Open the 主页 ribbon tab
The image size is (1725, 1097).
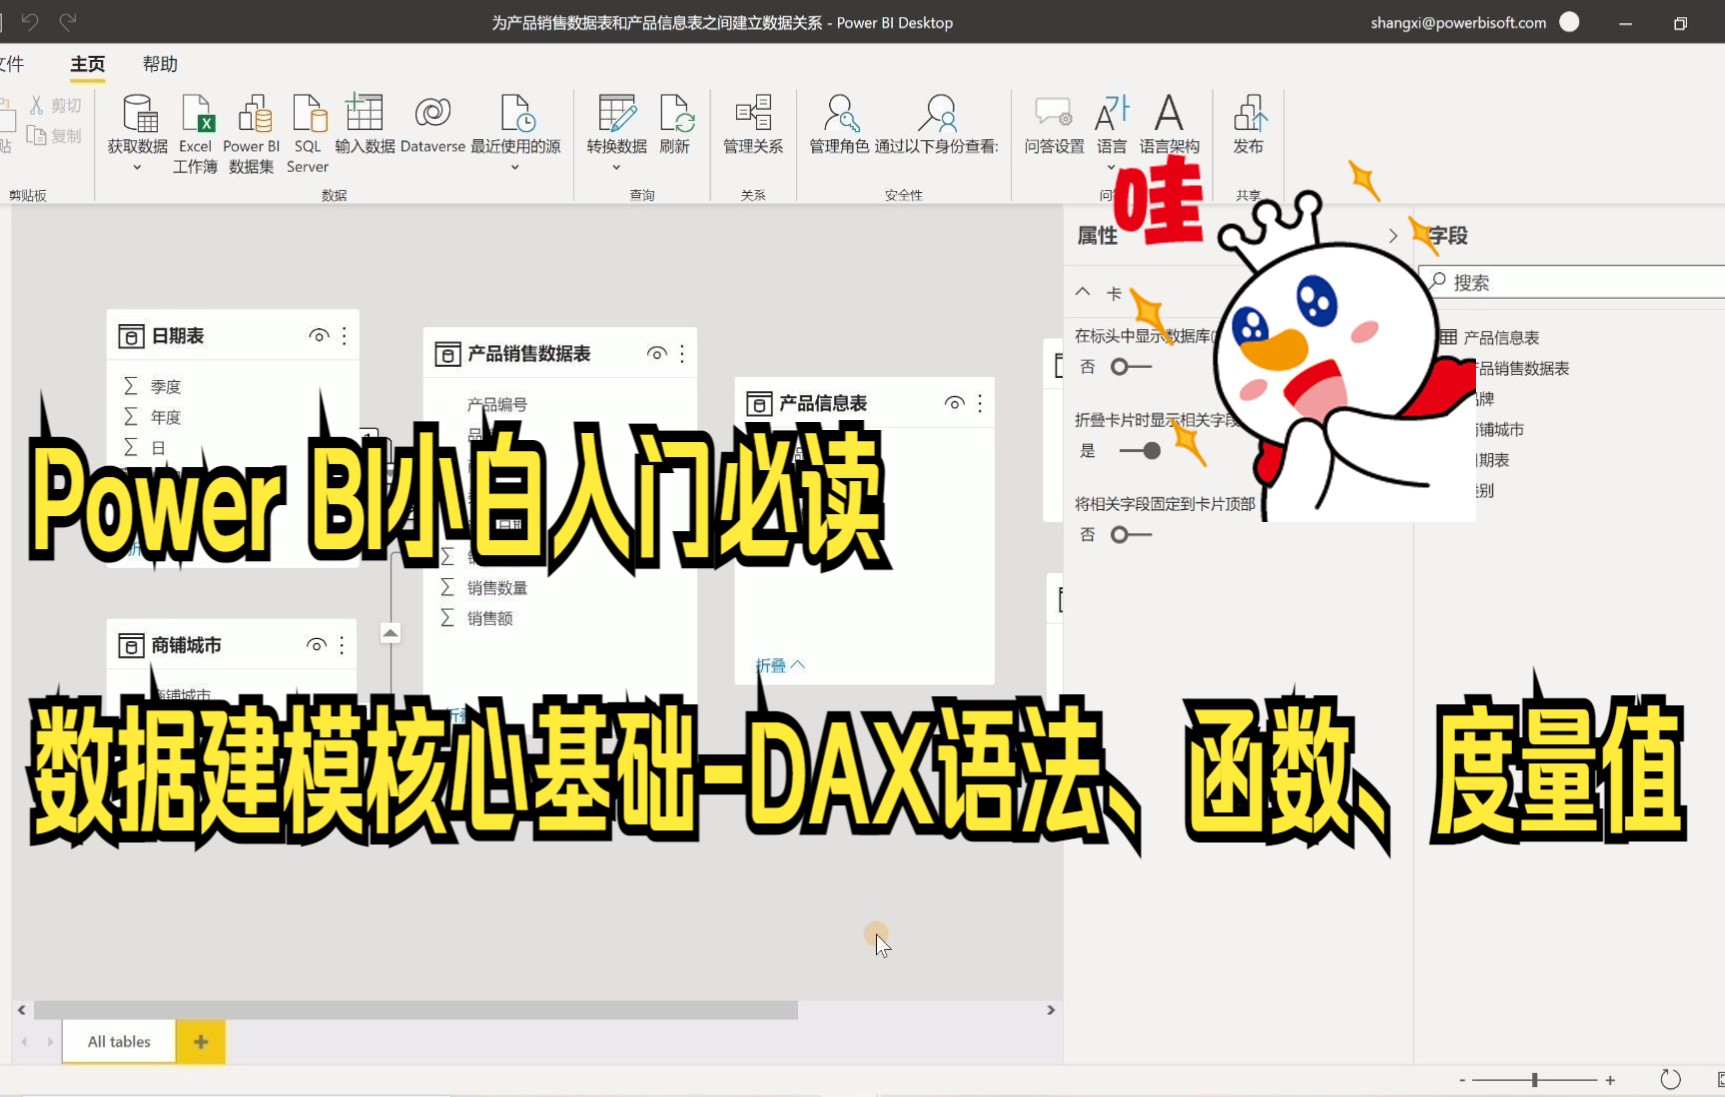click(88, 64)
